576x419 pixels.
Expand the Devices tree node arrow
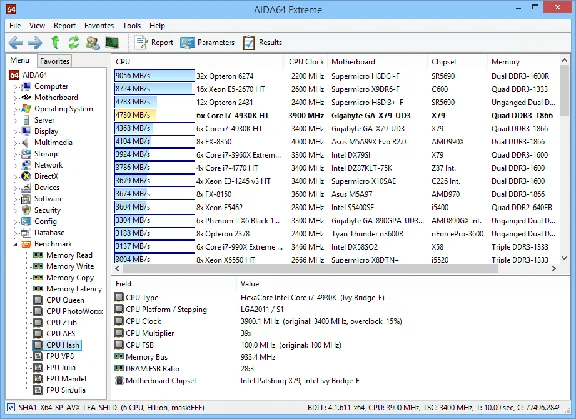click(15, 188)
